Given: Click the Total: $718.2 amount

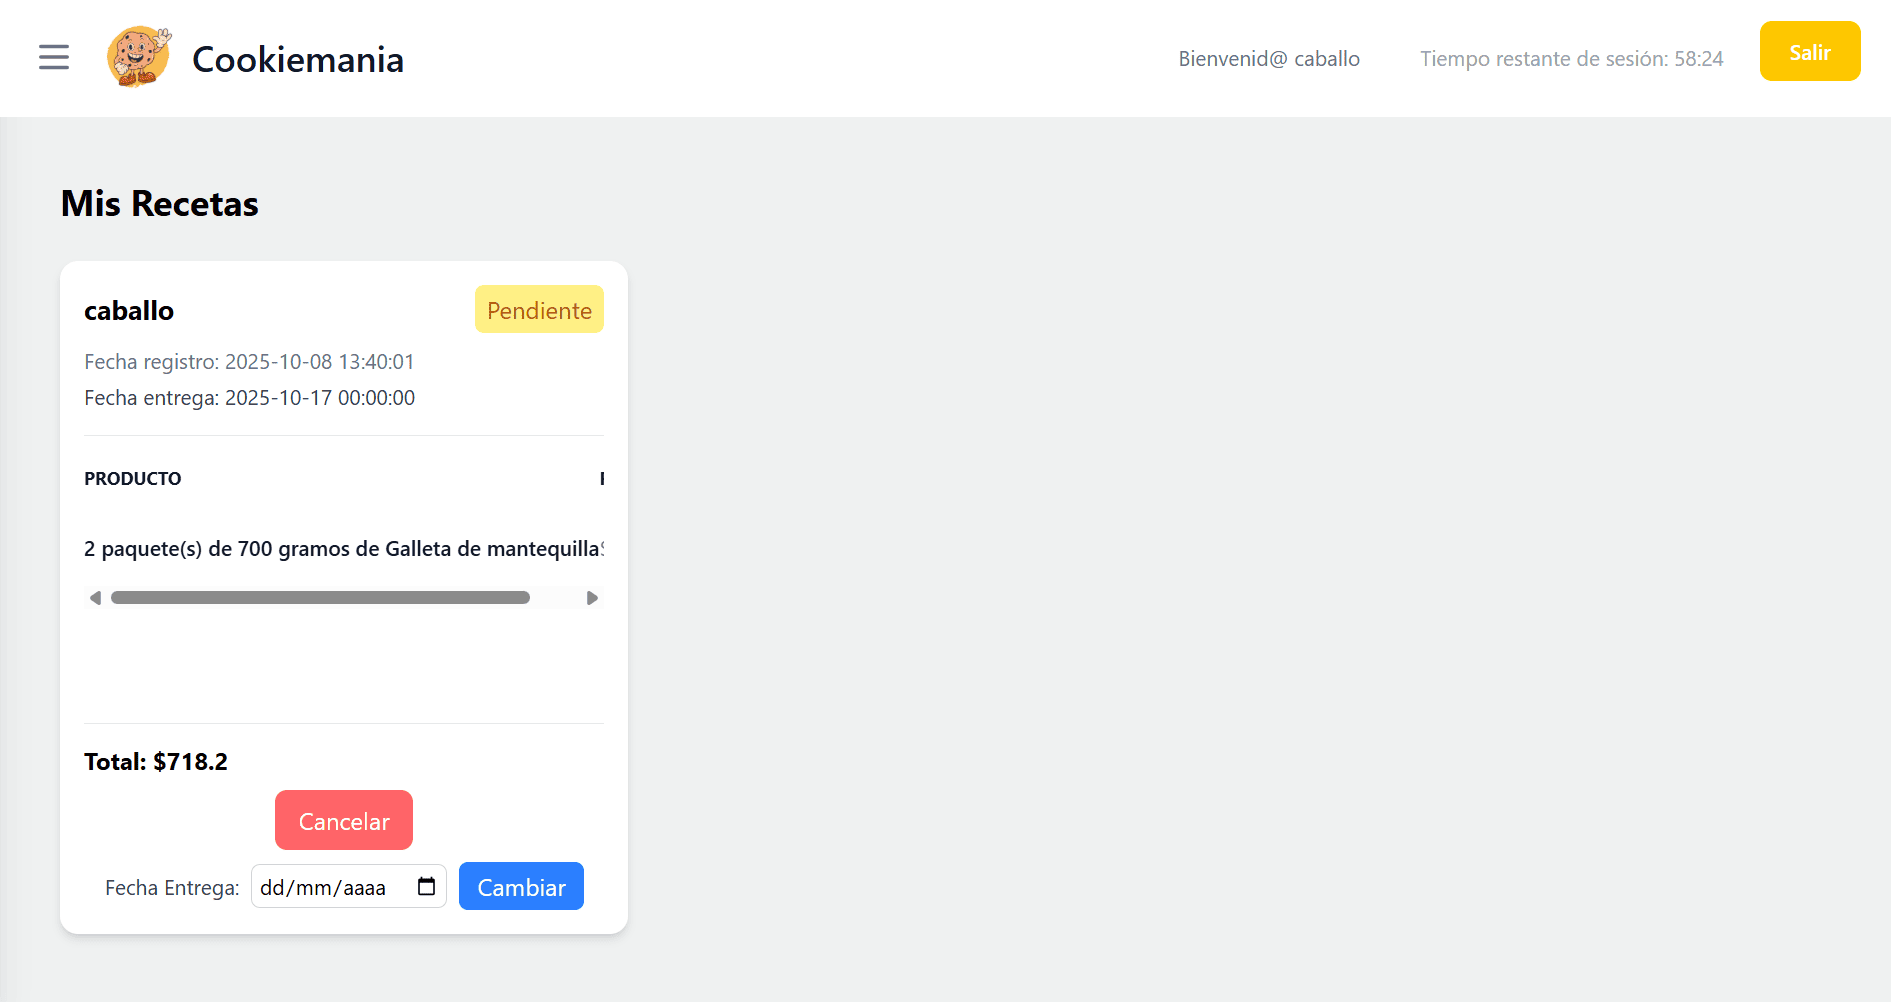Looking at the screenshot, I should tap(156, 762).
